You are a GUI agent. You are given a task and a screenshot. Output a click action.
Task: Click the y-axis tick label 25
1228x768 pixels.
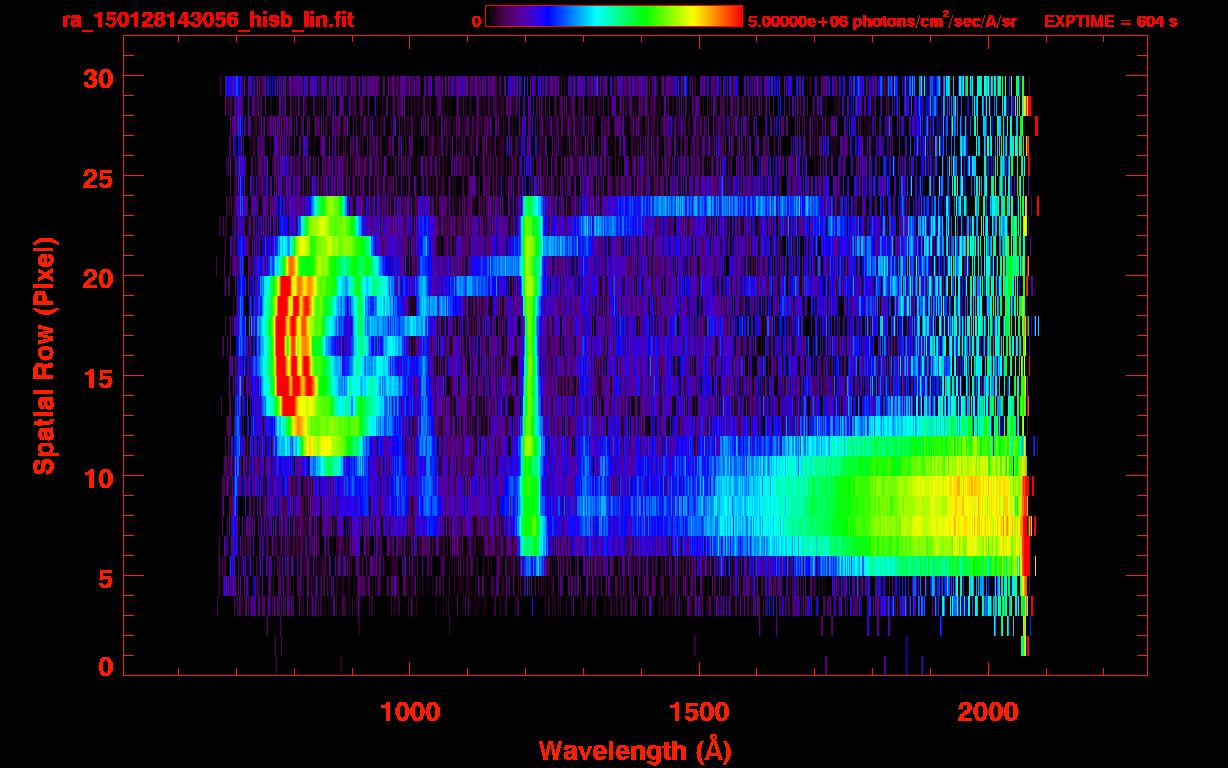97,177
